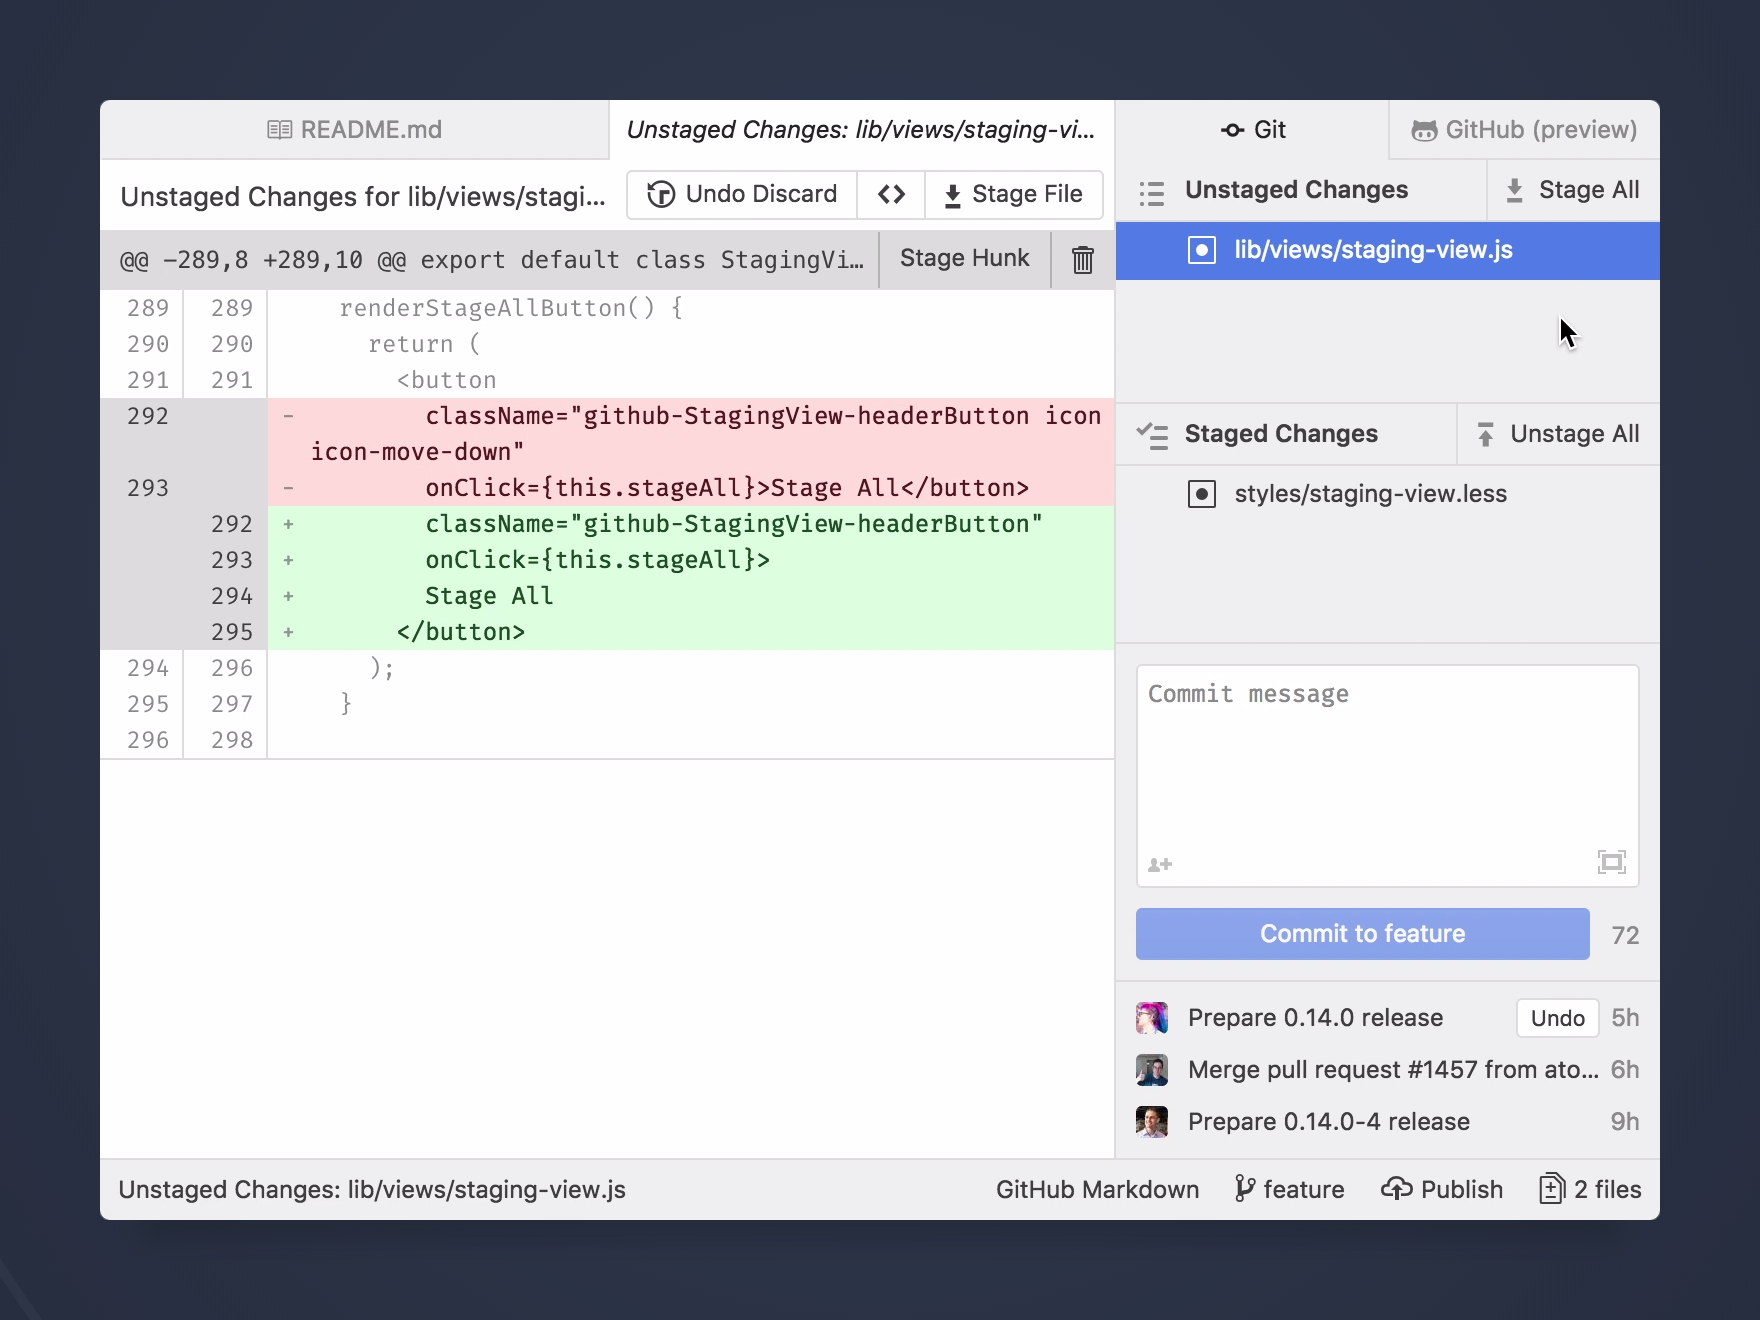
Task: Open the GitHub (preview) tab
Action: click(x=1524, y=130)
